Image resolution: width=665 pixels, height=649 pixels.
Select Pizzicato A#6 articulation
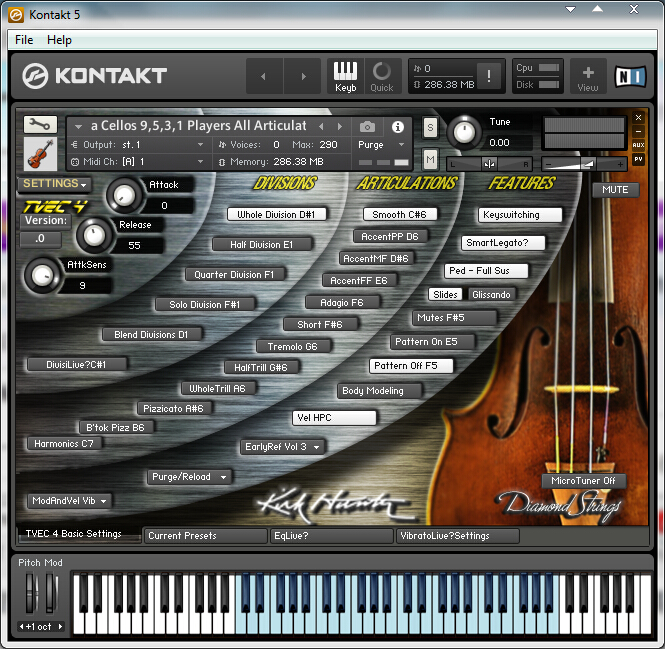point(173,408)
